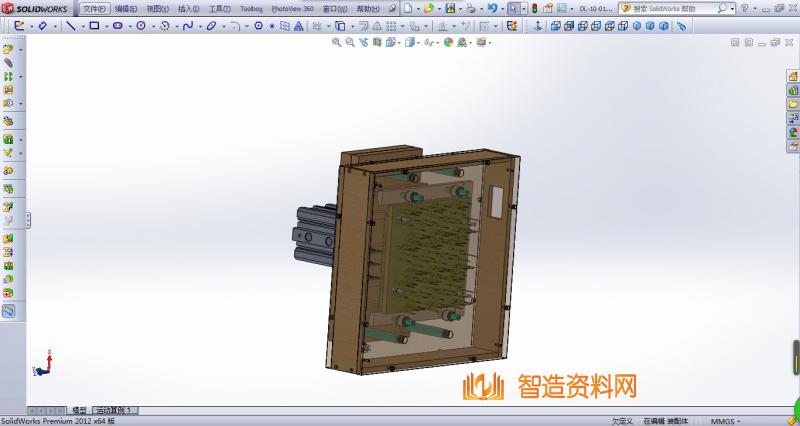
Task: Select the Spline sketch tool
Action: tap(186, 25)
